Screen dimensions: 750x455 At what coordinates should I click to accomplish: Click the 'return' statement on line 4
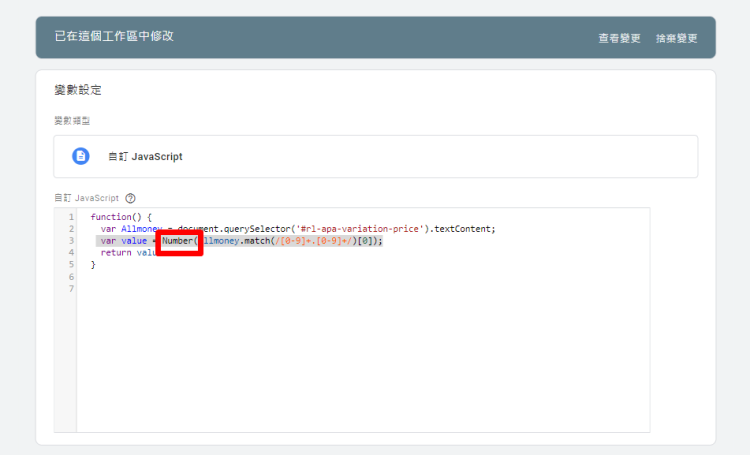tap(116, 253)
